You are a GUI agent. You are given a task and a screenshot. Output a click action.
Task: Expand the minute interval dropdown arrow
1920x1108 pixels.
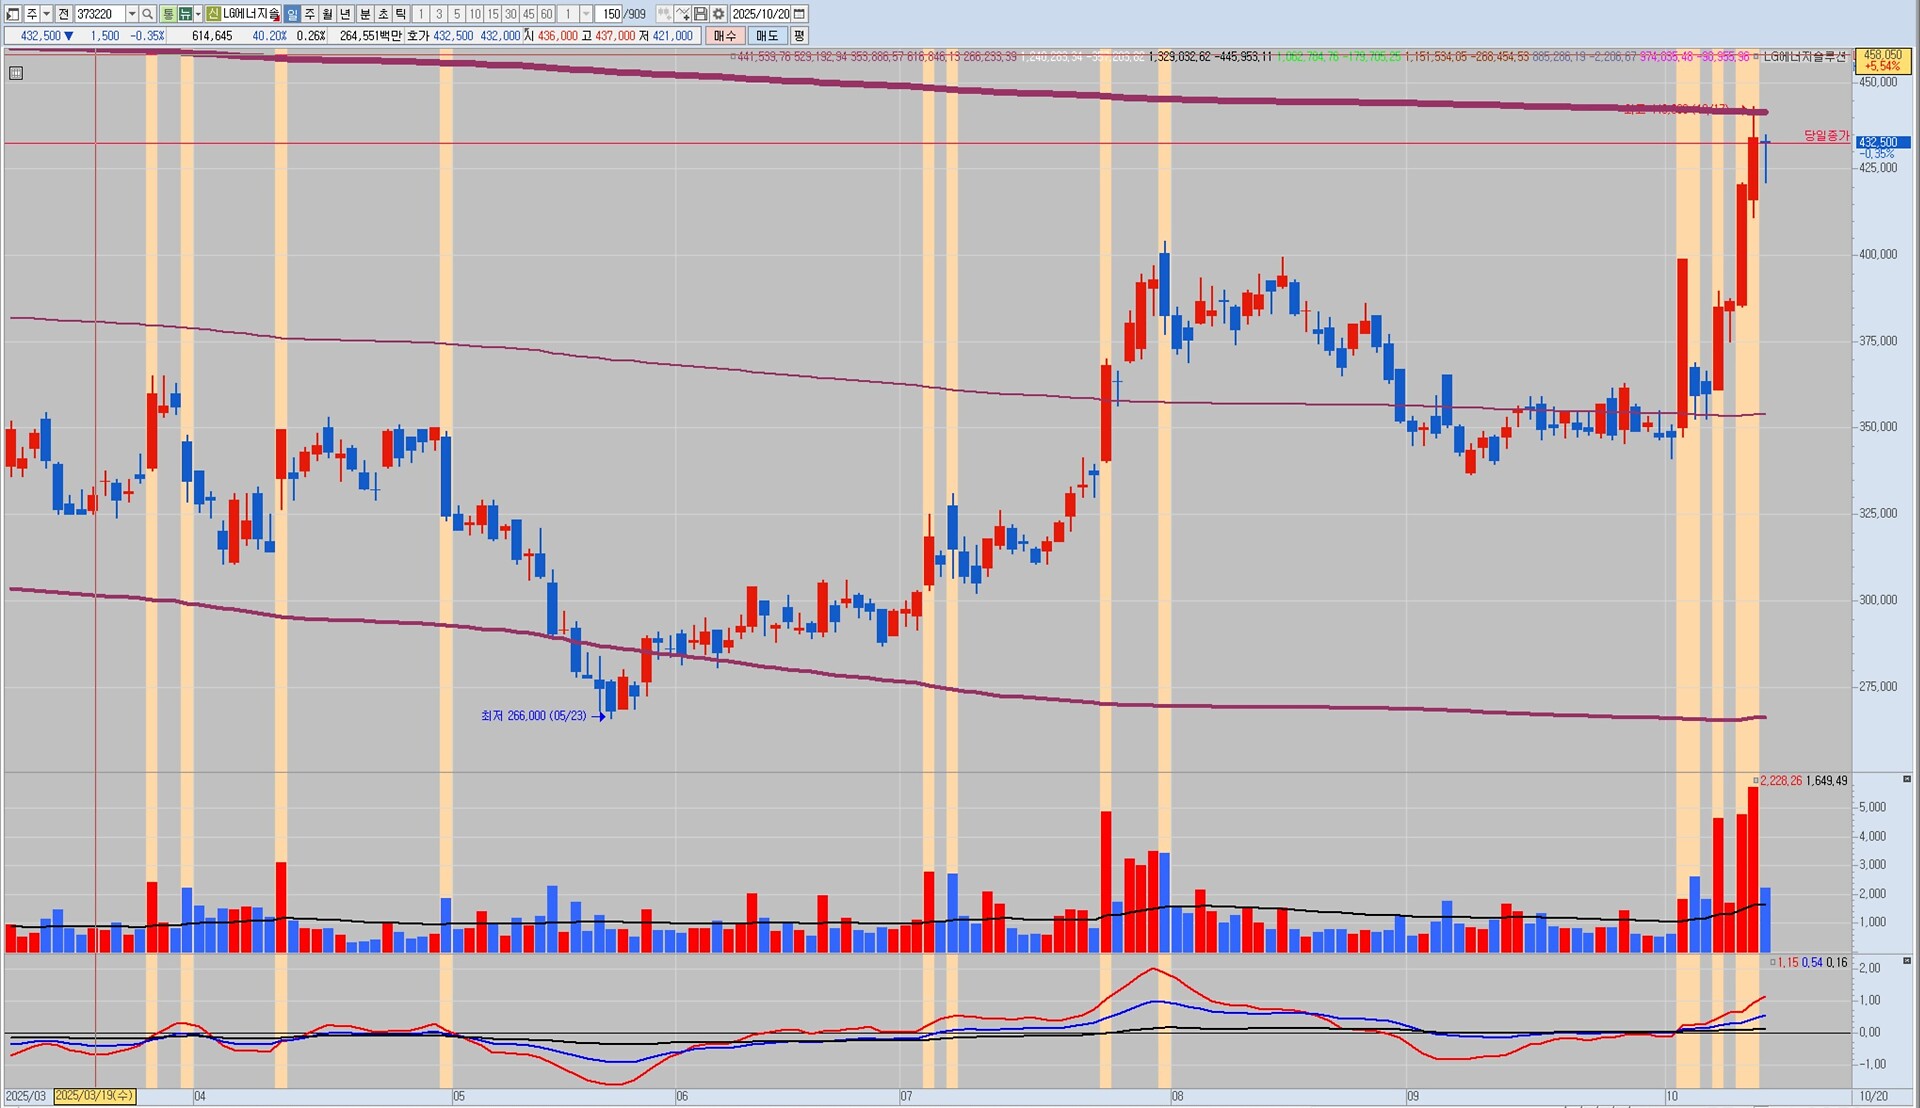click(x=586, y=14)
